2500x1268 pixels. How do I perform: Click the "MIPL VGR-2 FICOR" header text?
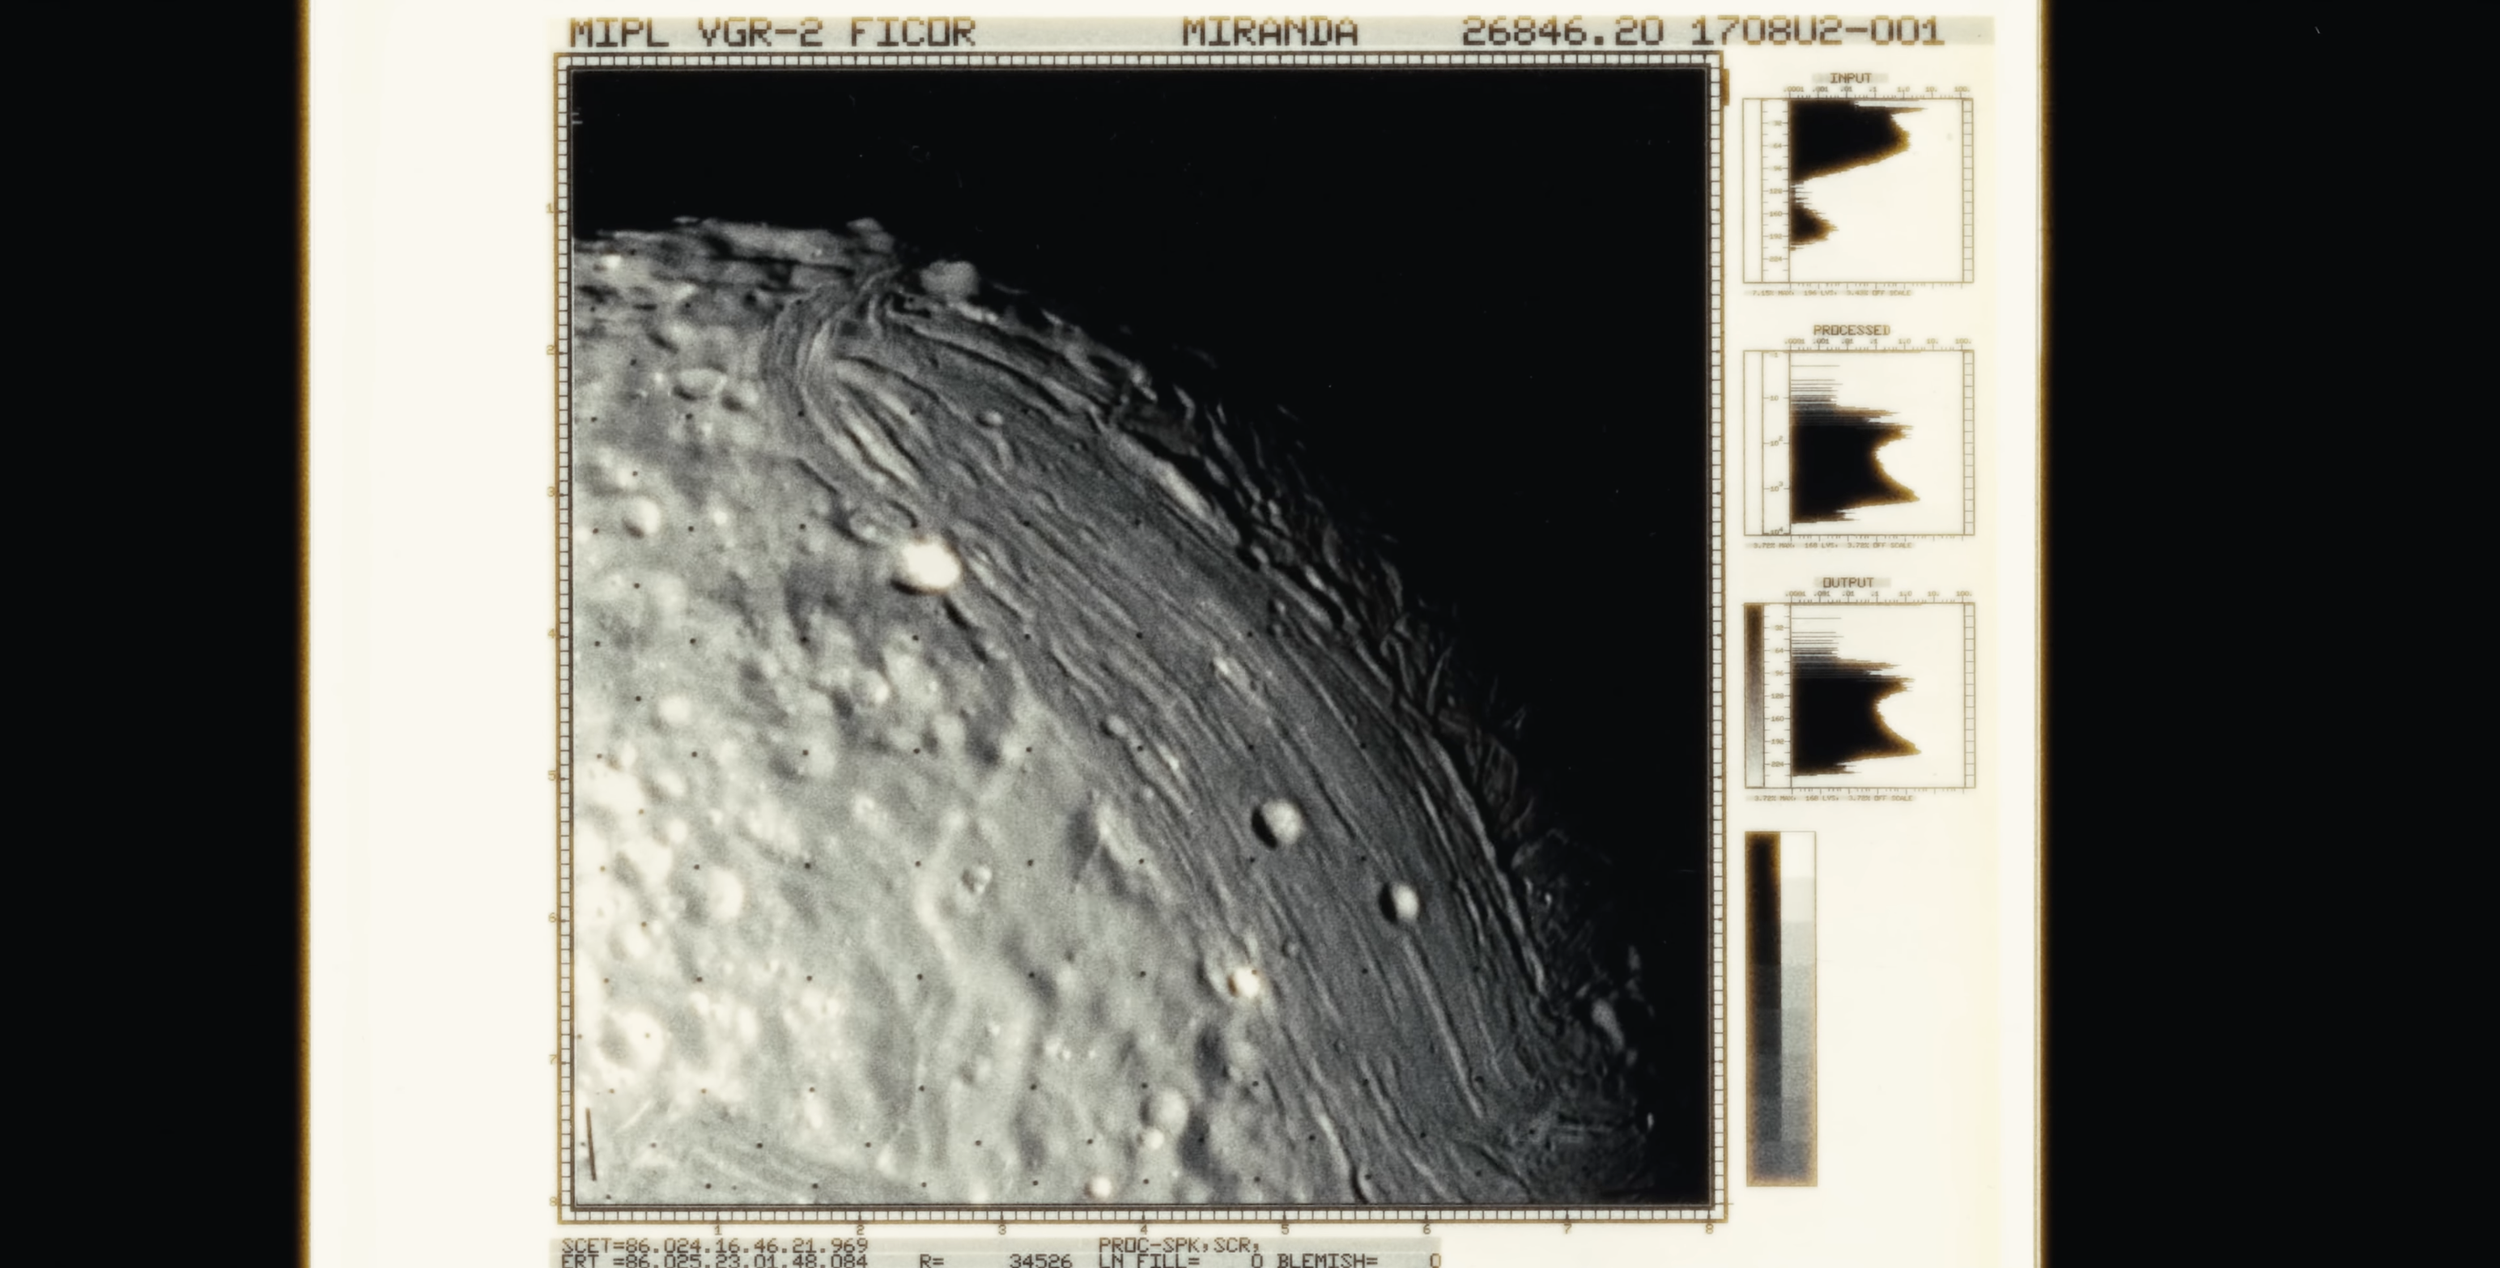(x=772, y=33)
